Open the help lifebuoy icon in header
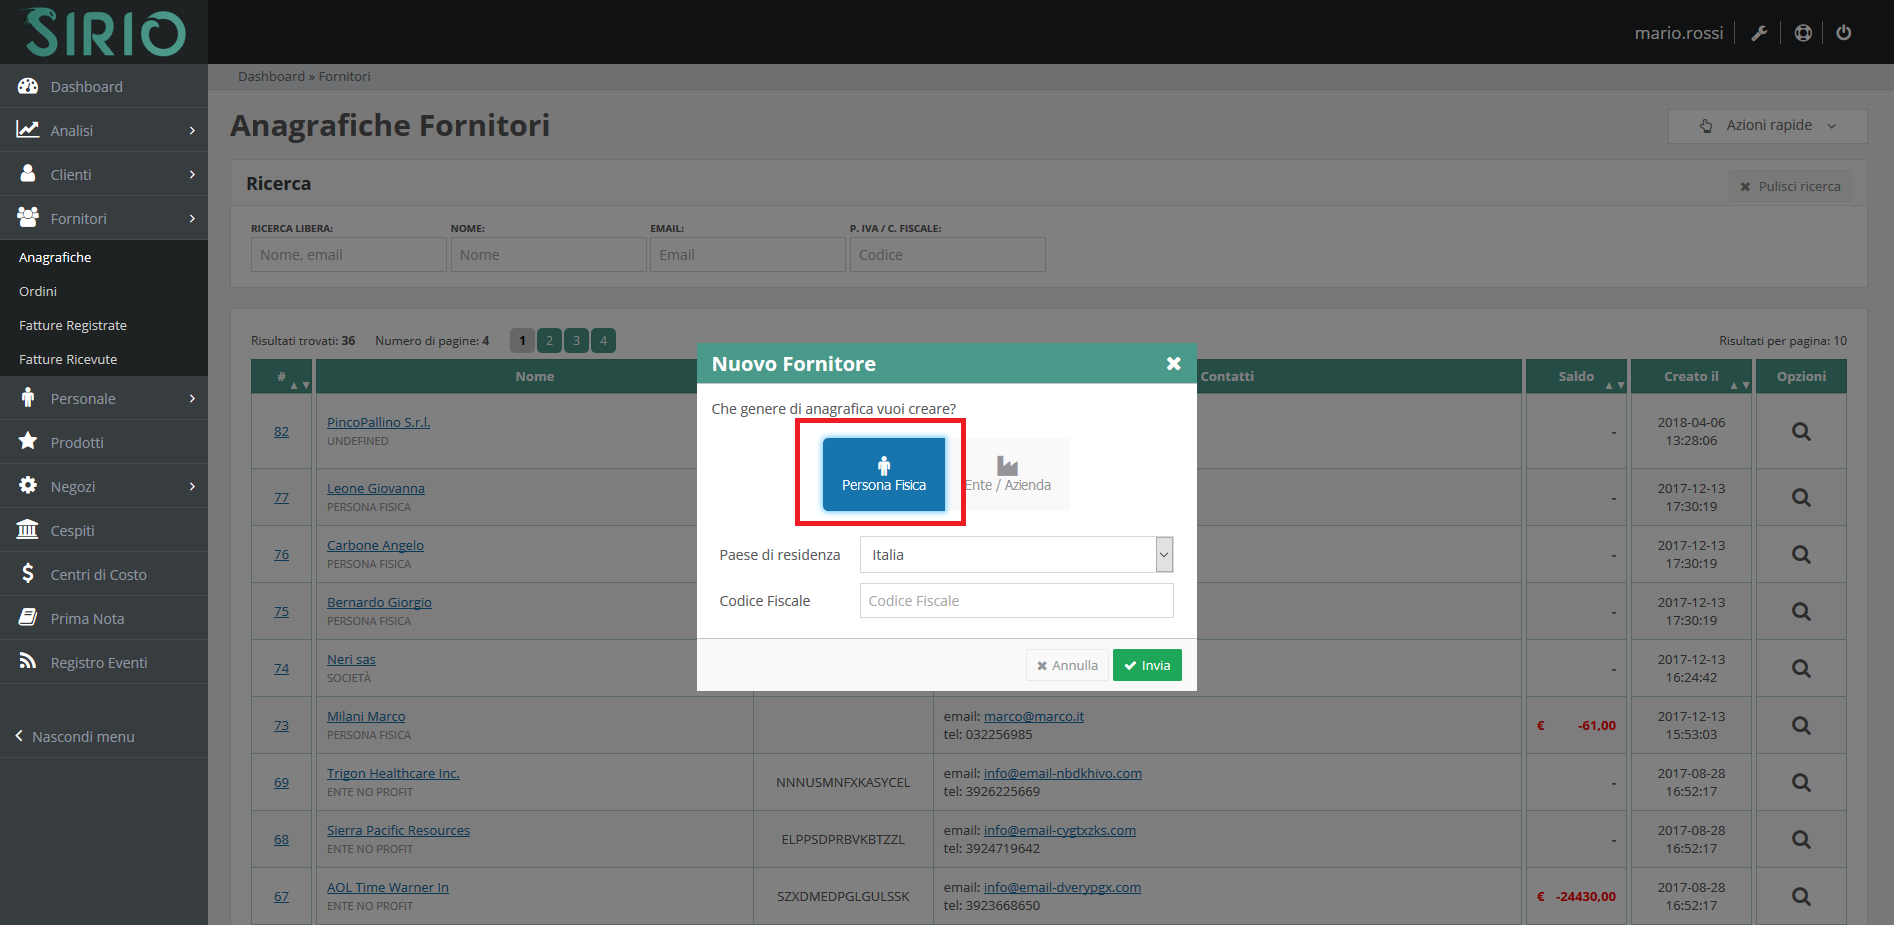Viewport: 1894px width, 925px height. click(x=1803, y=33)
